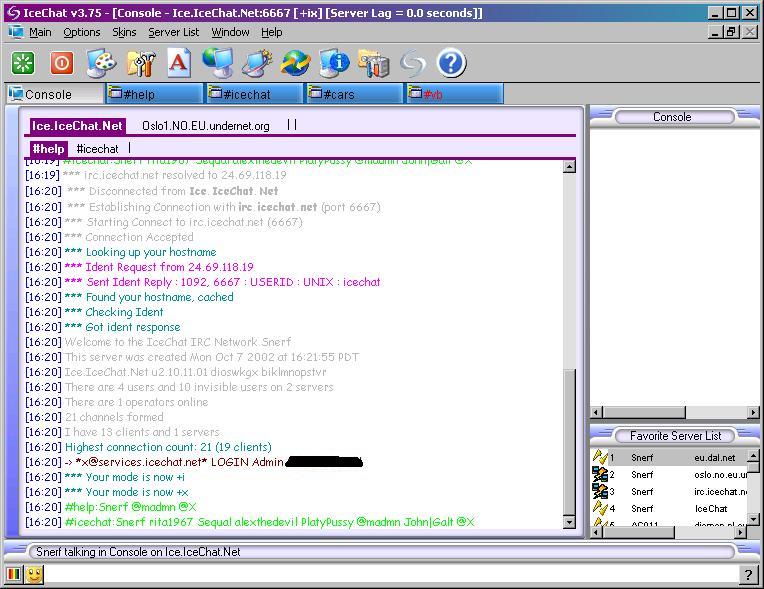Select the Oslo1.NO.EU.undernet.org server tab
The image size is (764, 589).
pyautogui.click(x=206, y=126)
